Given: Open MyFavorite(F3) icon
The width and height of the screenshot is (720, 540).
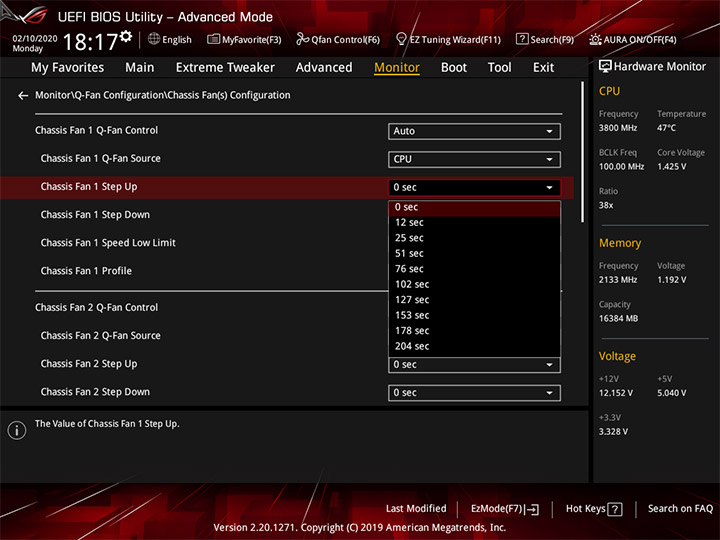Looking at the screenshot, I should (x=213, y=39).
